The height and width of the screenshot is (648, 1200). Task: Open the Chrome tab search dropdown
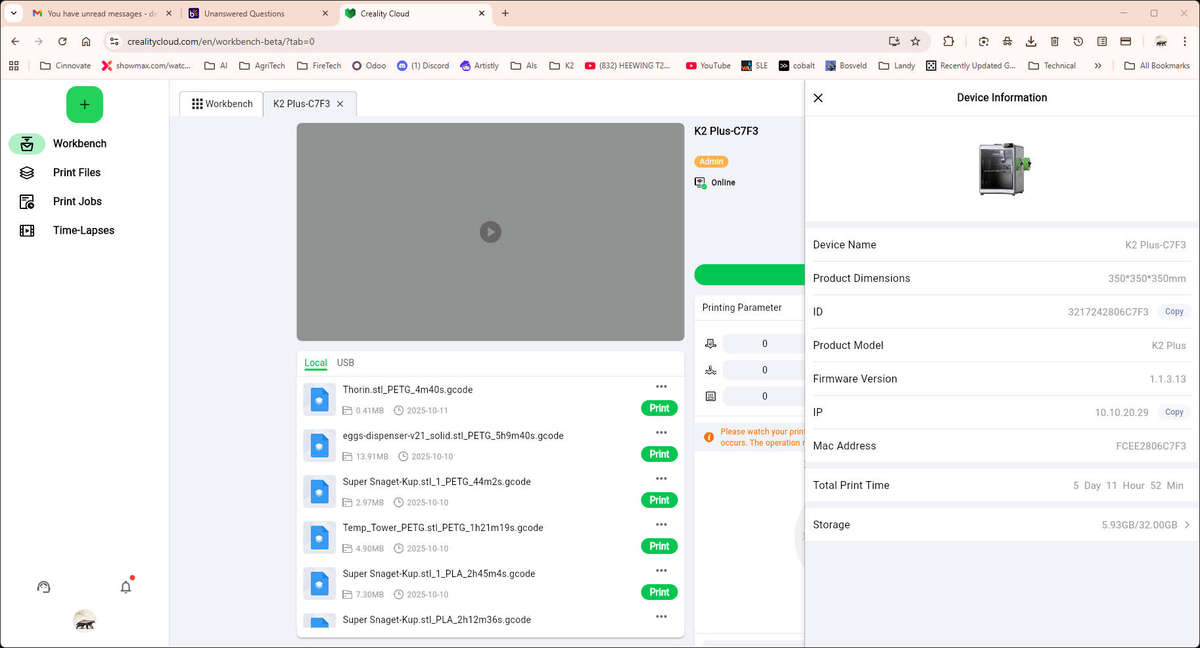pyautogui.click(x=14, y=13)
